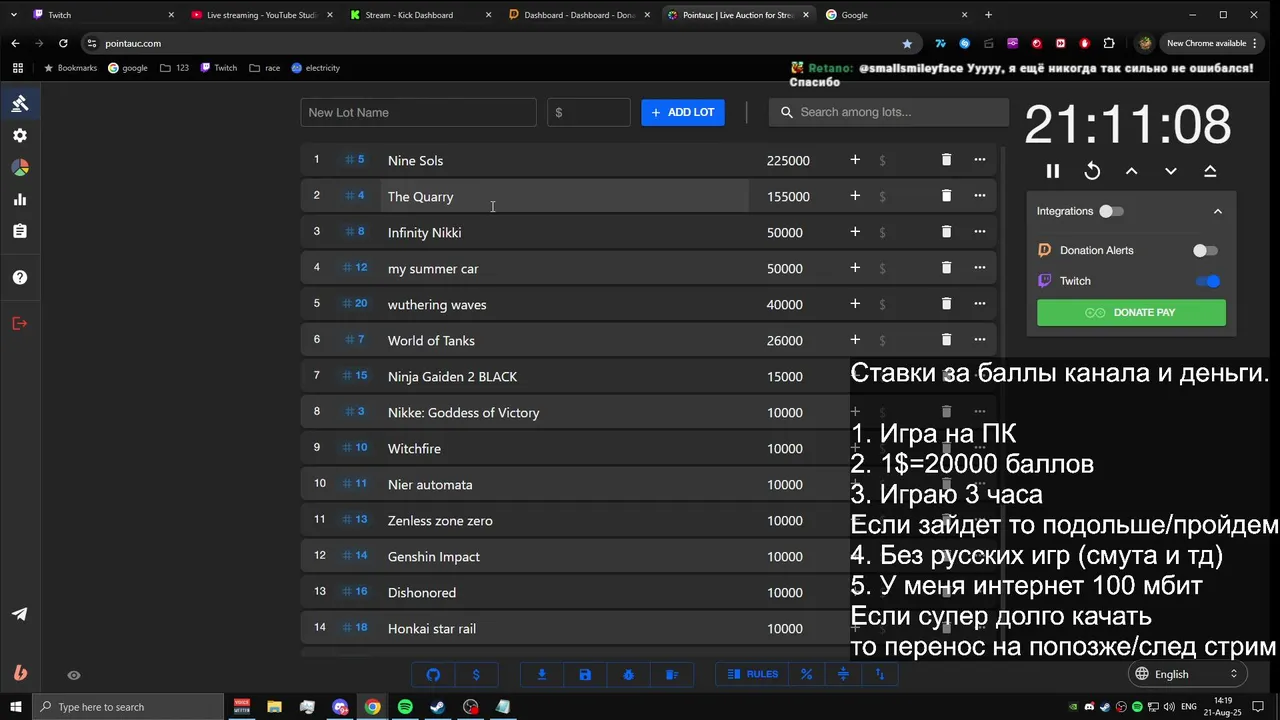
Task: Open the Telegram paper plane icon
Action: [x=20, y=614]
